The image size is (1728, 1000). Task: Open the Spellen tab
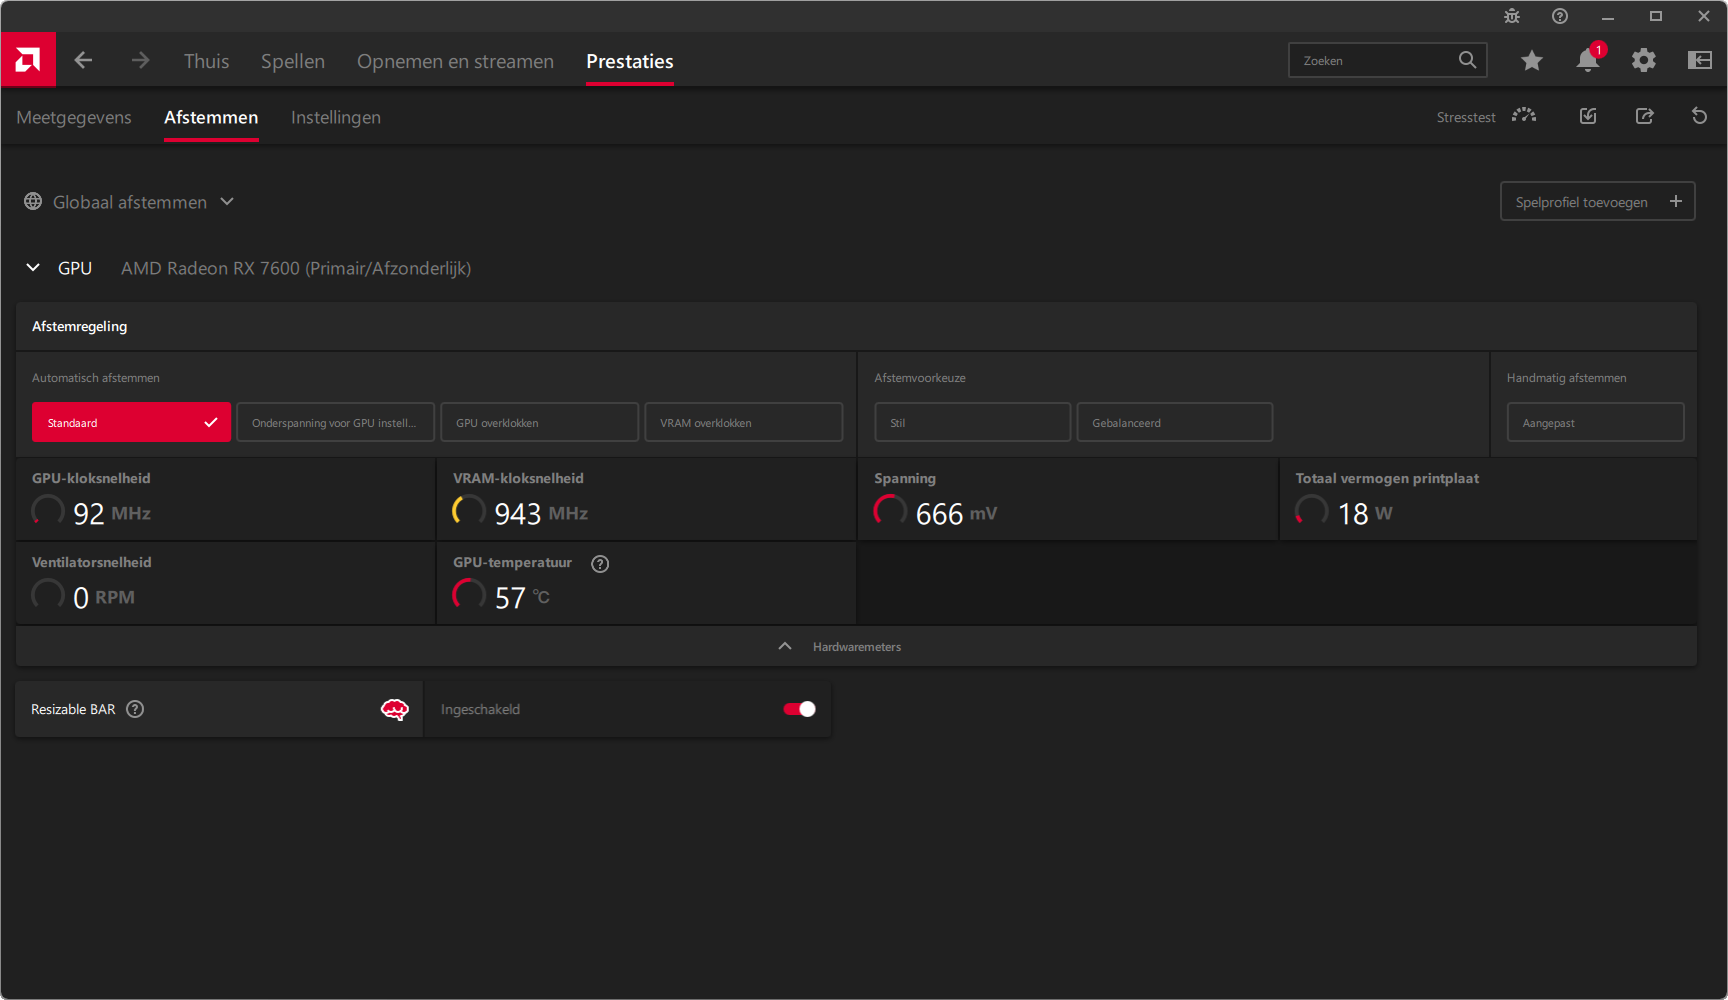click(293, 61)
